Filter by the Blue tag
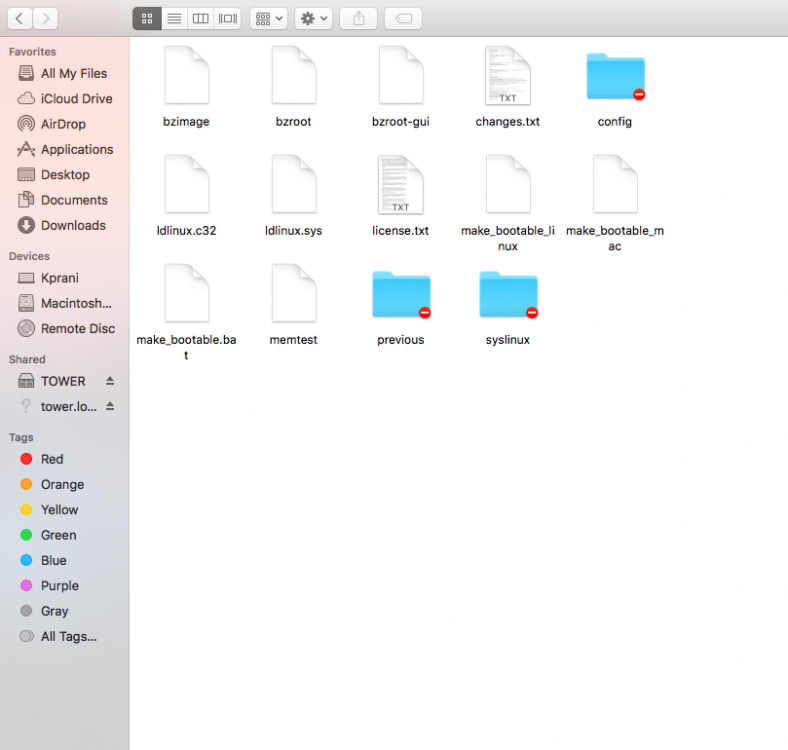 (64, 560)
